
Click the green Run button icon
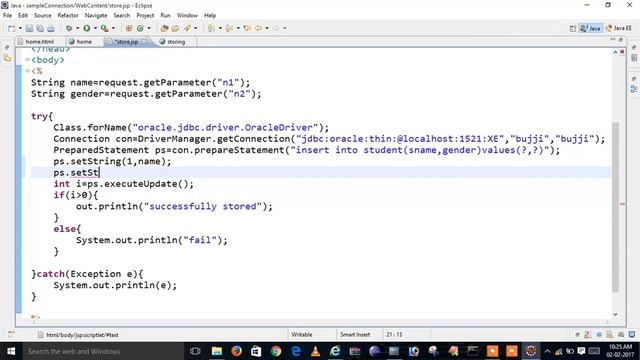pyautogui.click(x=87, y=28)
